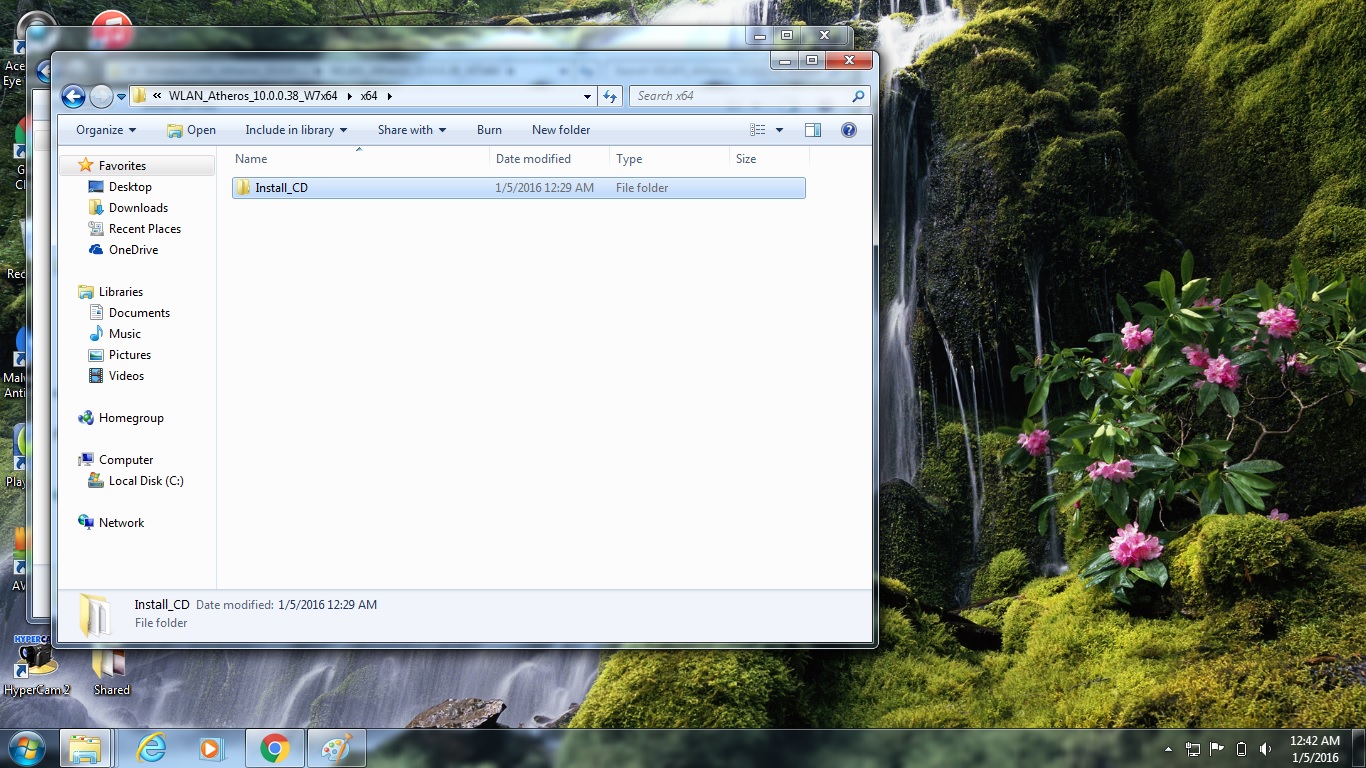Toggle the preview pane

click(x=813, y=130)
